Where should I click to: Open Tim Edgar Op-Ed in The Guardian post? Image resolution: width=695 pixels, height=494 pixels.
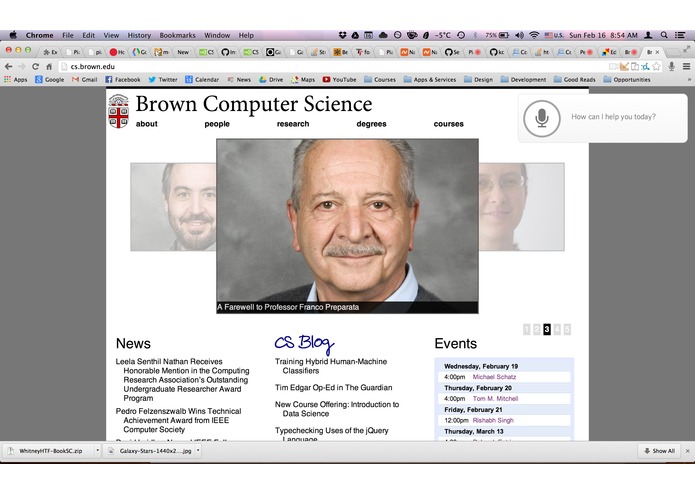coord(333,388)
